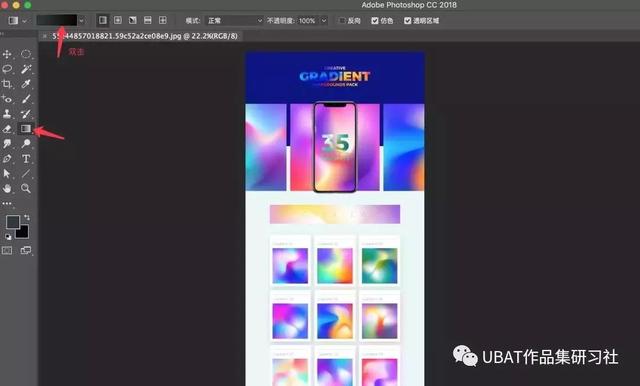Click the gradient preview swatch to edit
Viewport: 640px width, 386px height.
click(57, 20)
